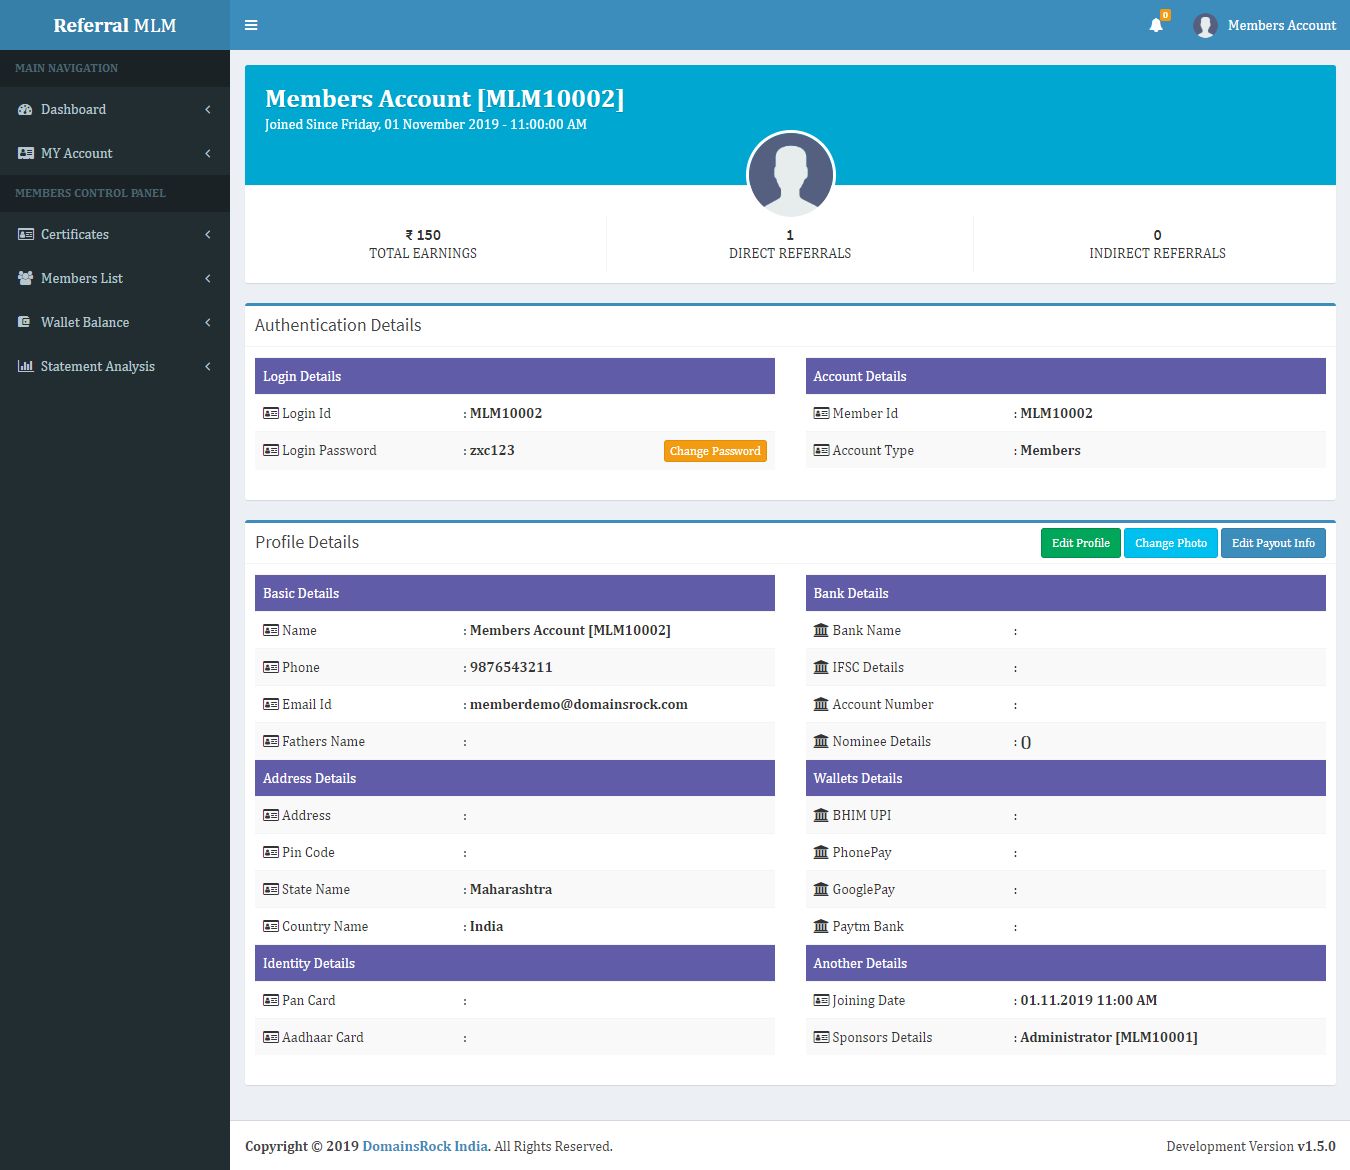1350x1170 pixels.
Task: Click the Change Password button
Action: point(715,451)
